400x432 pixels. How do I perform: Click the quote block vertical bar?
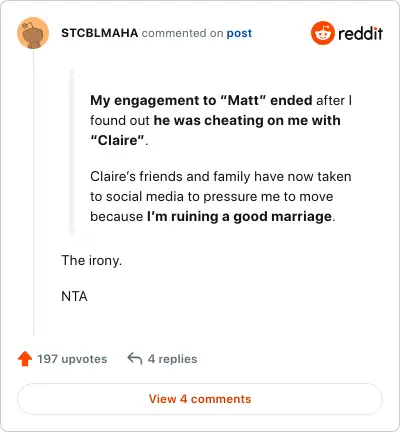(x=71, y=152)
